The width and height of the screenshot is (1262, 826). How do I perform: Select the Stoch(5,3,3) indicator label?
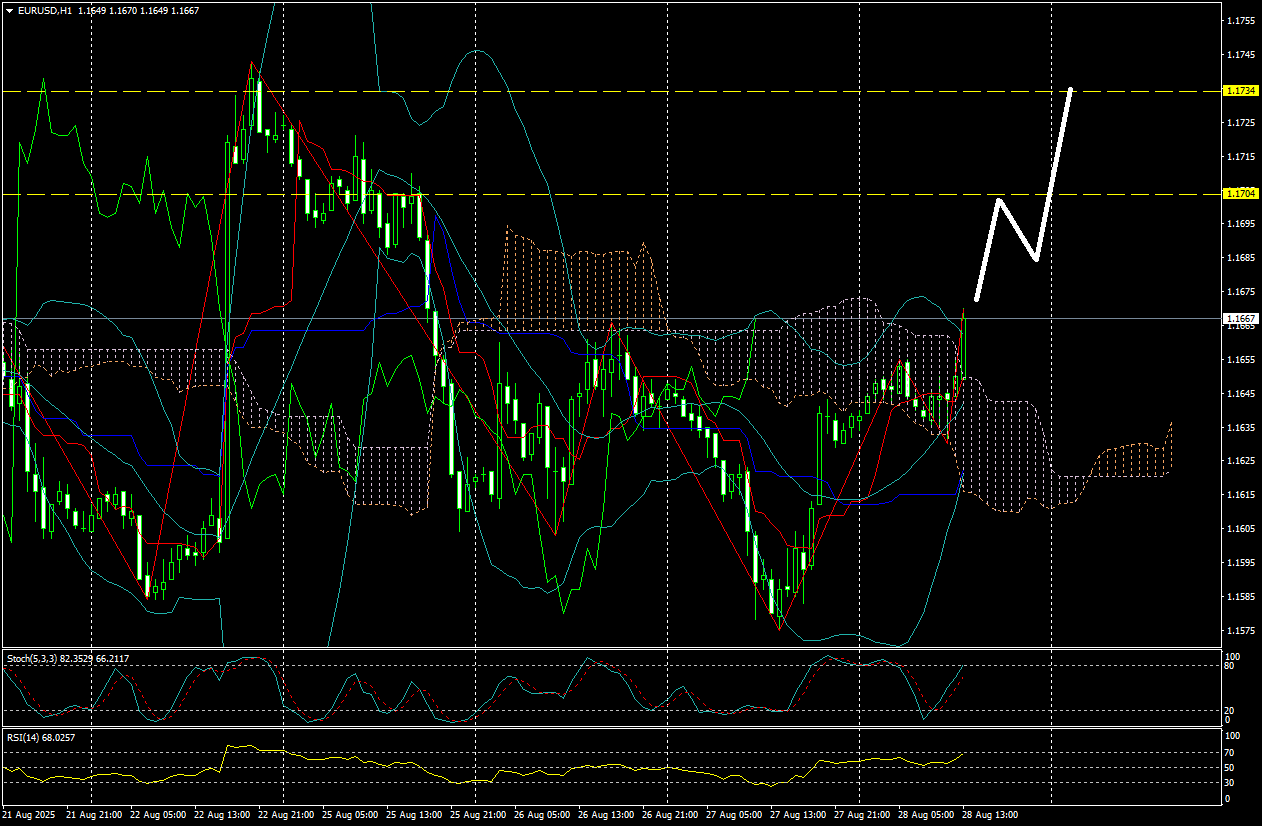(68, 658)
